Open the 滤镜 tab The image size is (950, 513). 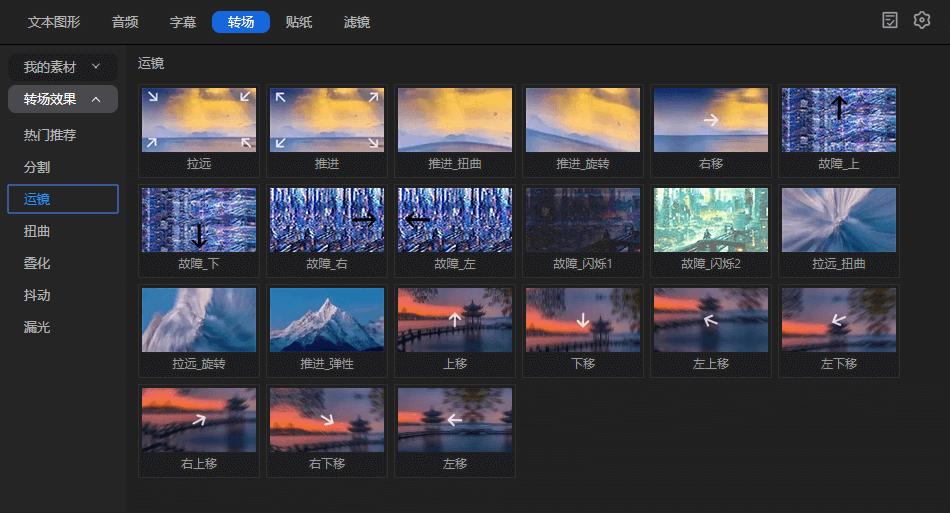click(x=357, y=22)
